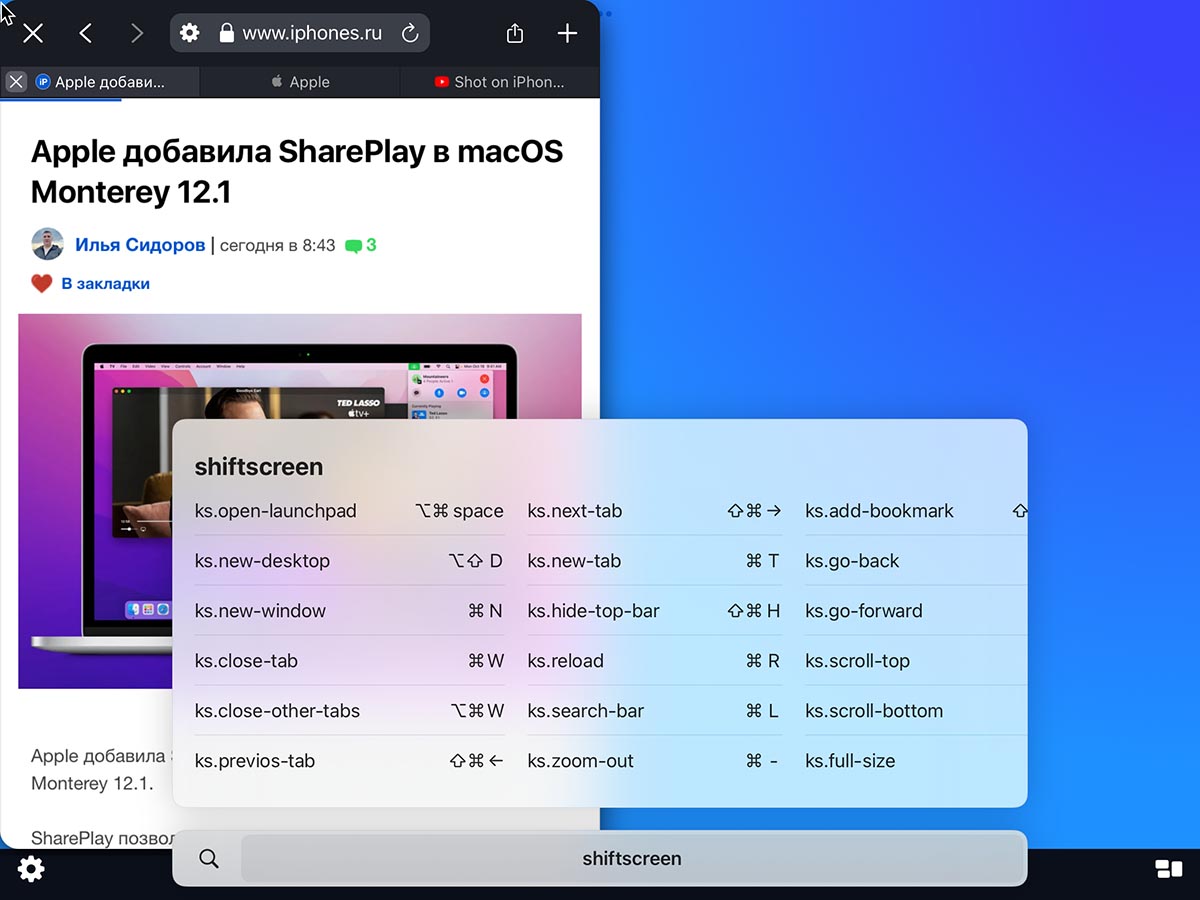Select ks.full-size shortcut row
Screen dimensions: 1200x900
(916, 761)
